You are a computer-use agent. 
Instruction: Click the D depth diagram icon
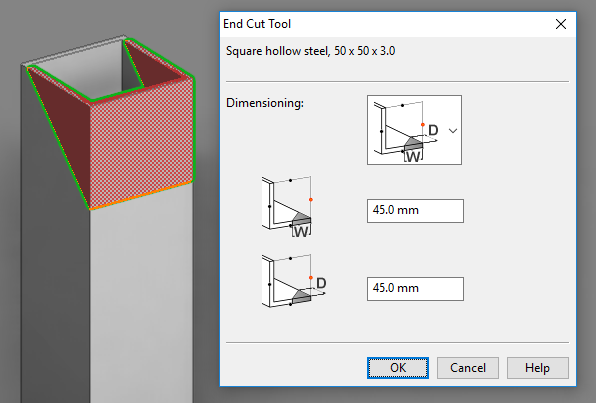(x=294, y=281)
